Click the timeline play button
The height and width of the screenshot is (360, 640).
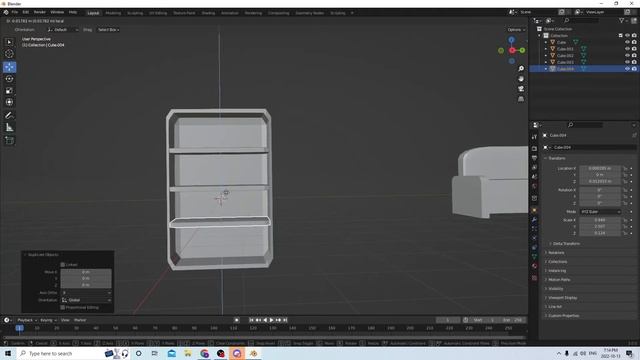tap(271, 320)
